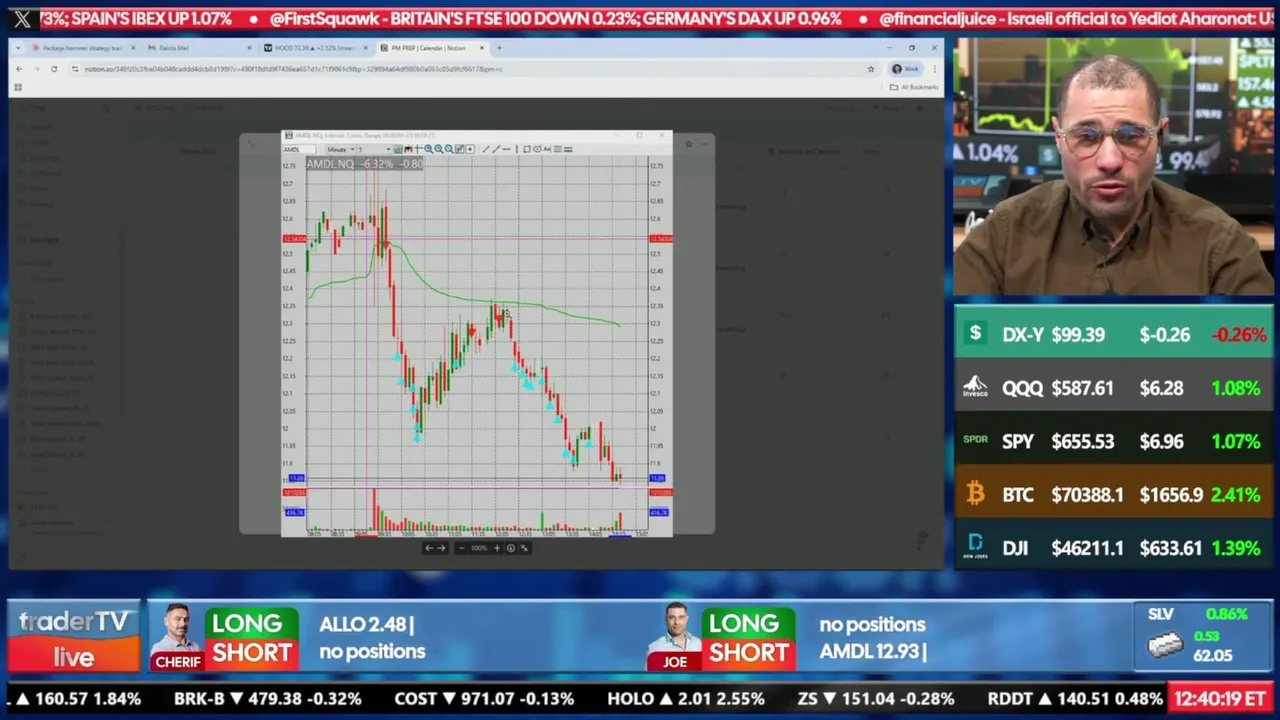Viewport: 1280px width, 720px height.
Task: Click the X logo in top ticker
Action: 22,19
